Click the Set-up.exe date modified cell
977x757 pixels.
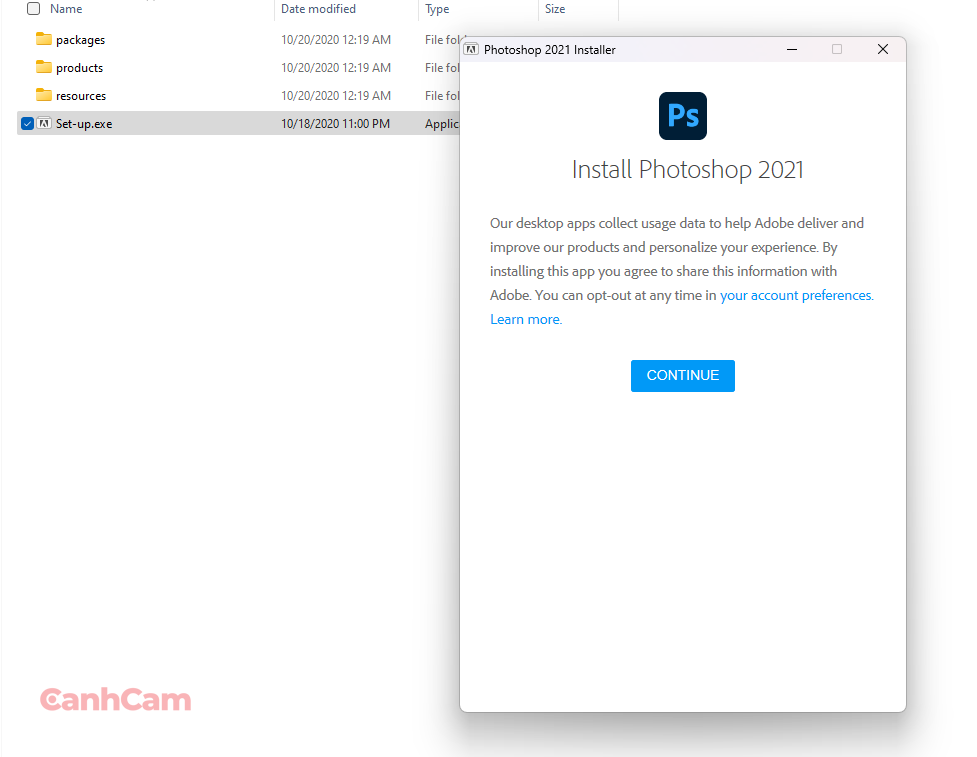(335, 123)
